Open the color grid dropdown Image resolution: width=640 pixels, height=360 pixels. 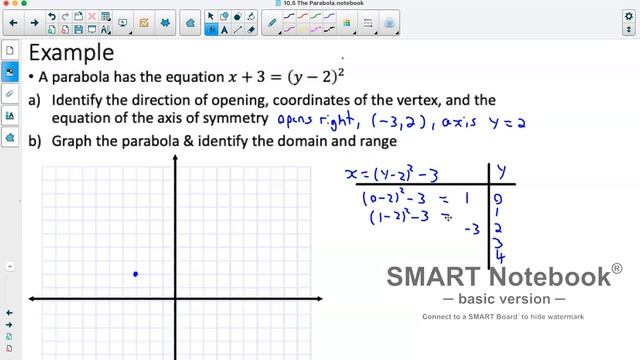tap(347, 23)
